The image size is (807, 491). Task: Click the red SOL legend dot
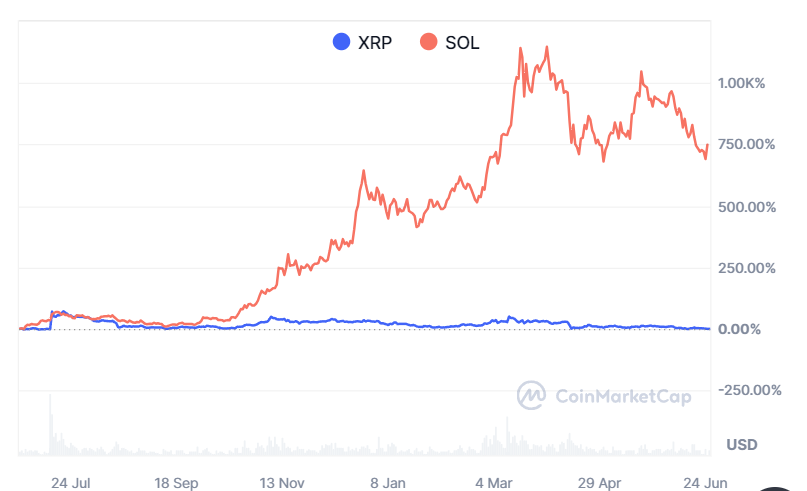429,42
